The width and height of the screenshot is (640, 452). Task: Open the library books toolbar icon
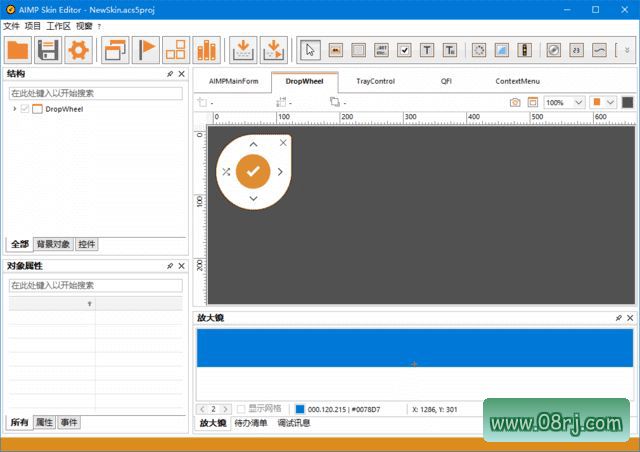(x=207, y=50)
